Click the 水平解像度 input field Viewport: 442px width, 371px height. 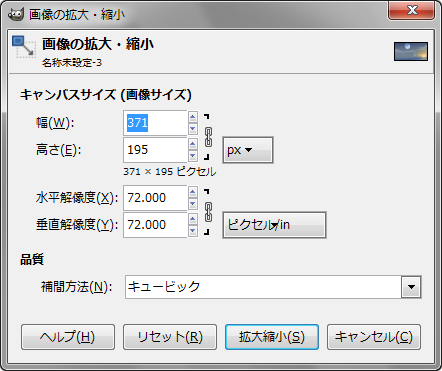[155, 198]
